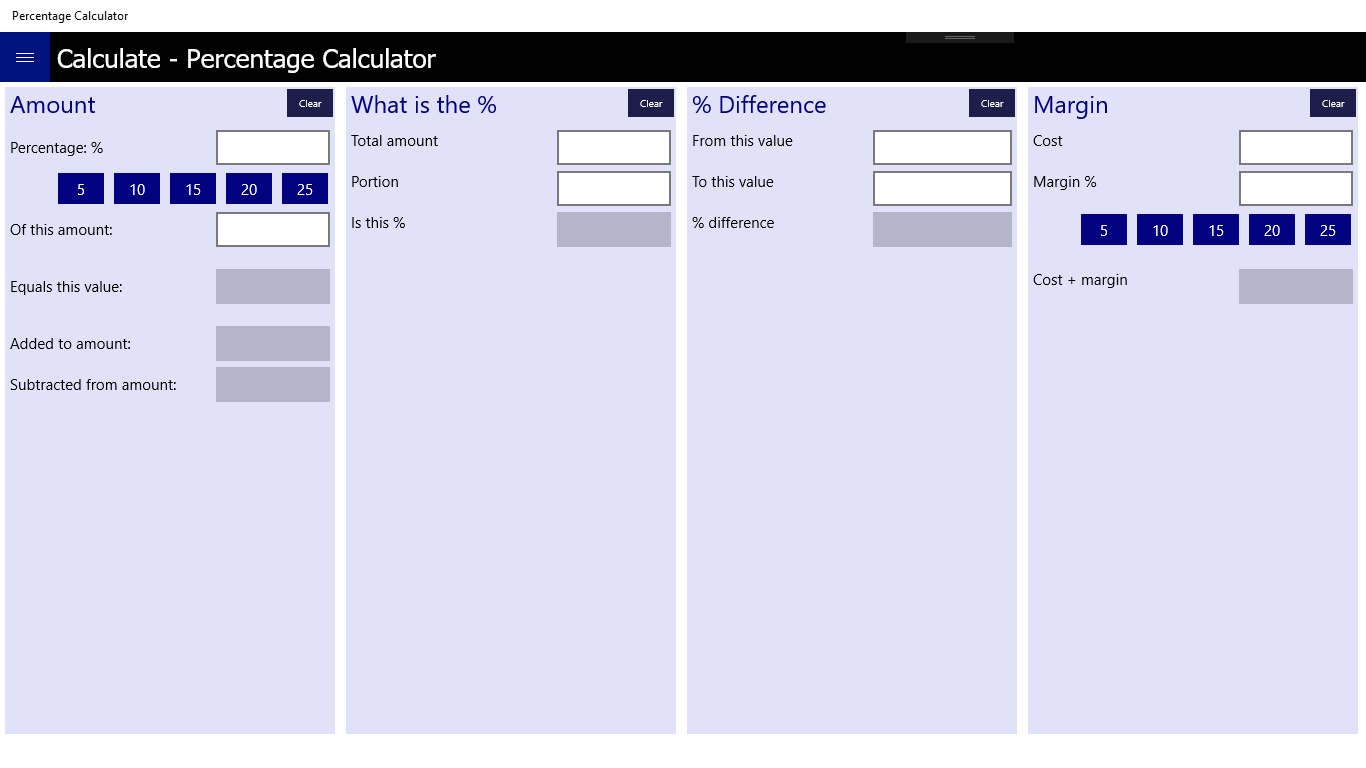Viewport: 1366px width, 768px height.
Task: Click the title bar drag handle
Action: [x=960, y=38]
